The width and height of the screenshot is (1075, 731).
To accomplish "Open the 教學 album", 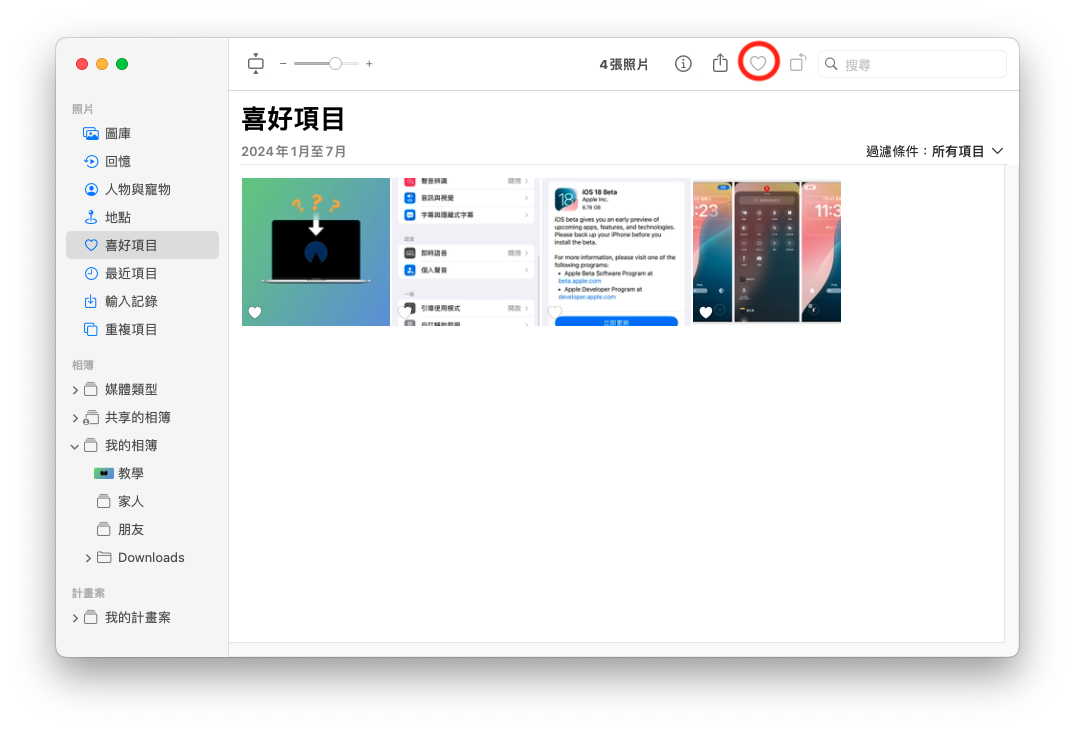I will pyautogui.click(x=142, y=473).
